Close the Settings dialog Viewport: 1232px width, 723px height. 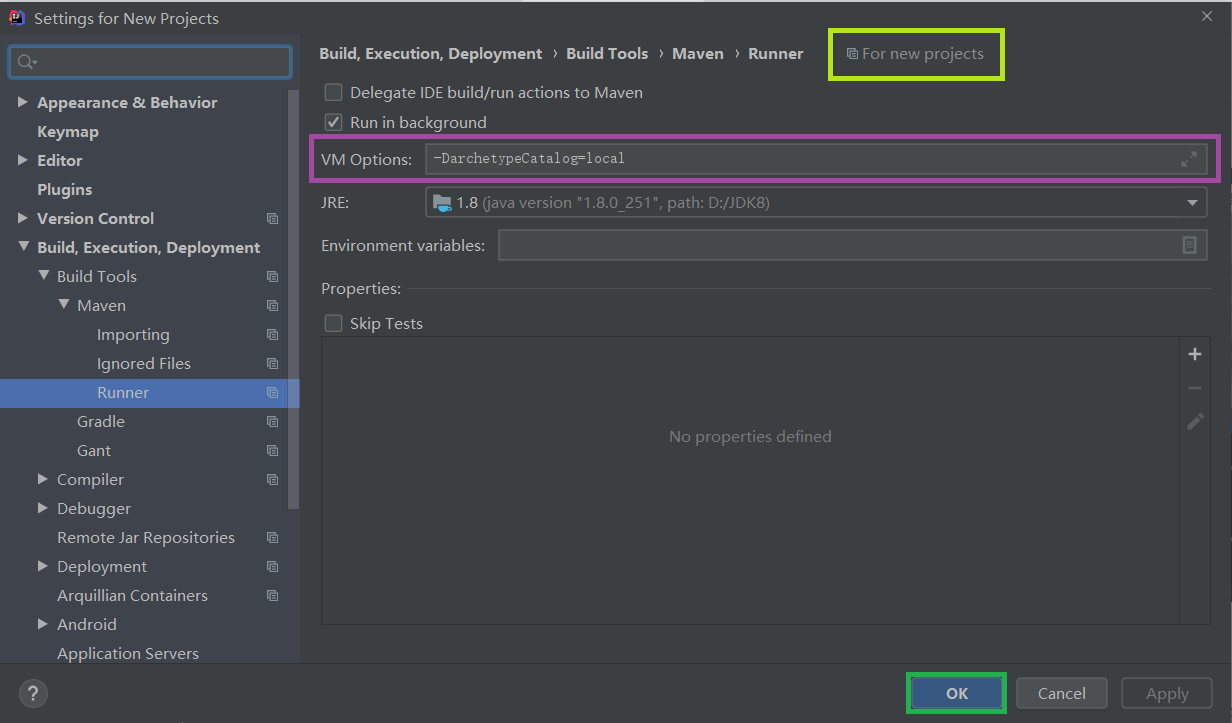[1206, 16]
